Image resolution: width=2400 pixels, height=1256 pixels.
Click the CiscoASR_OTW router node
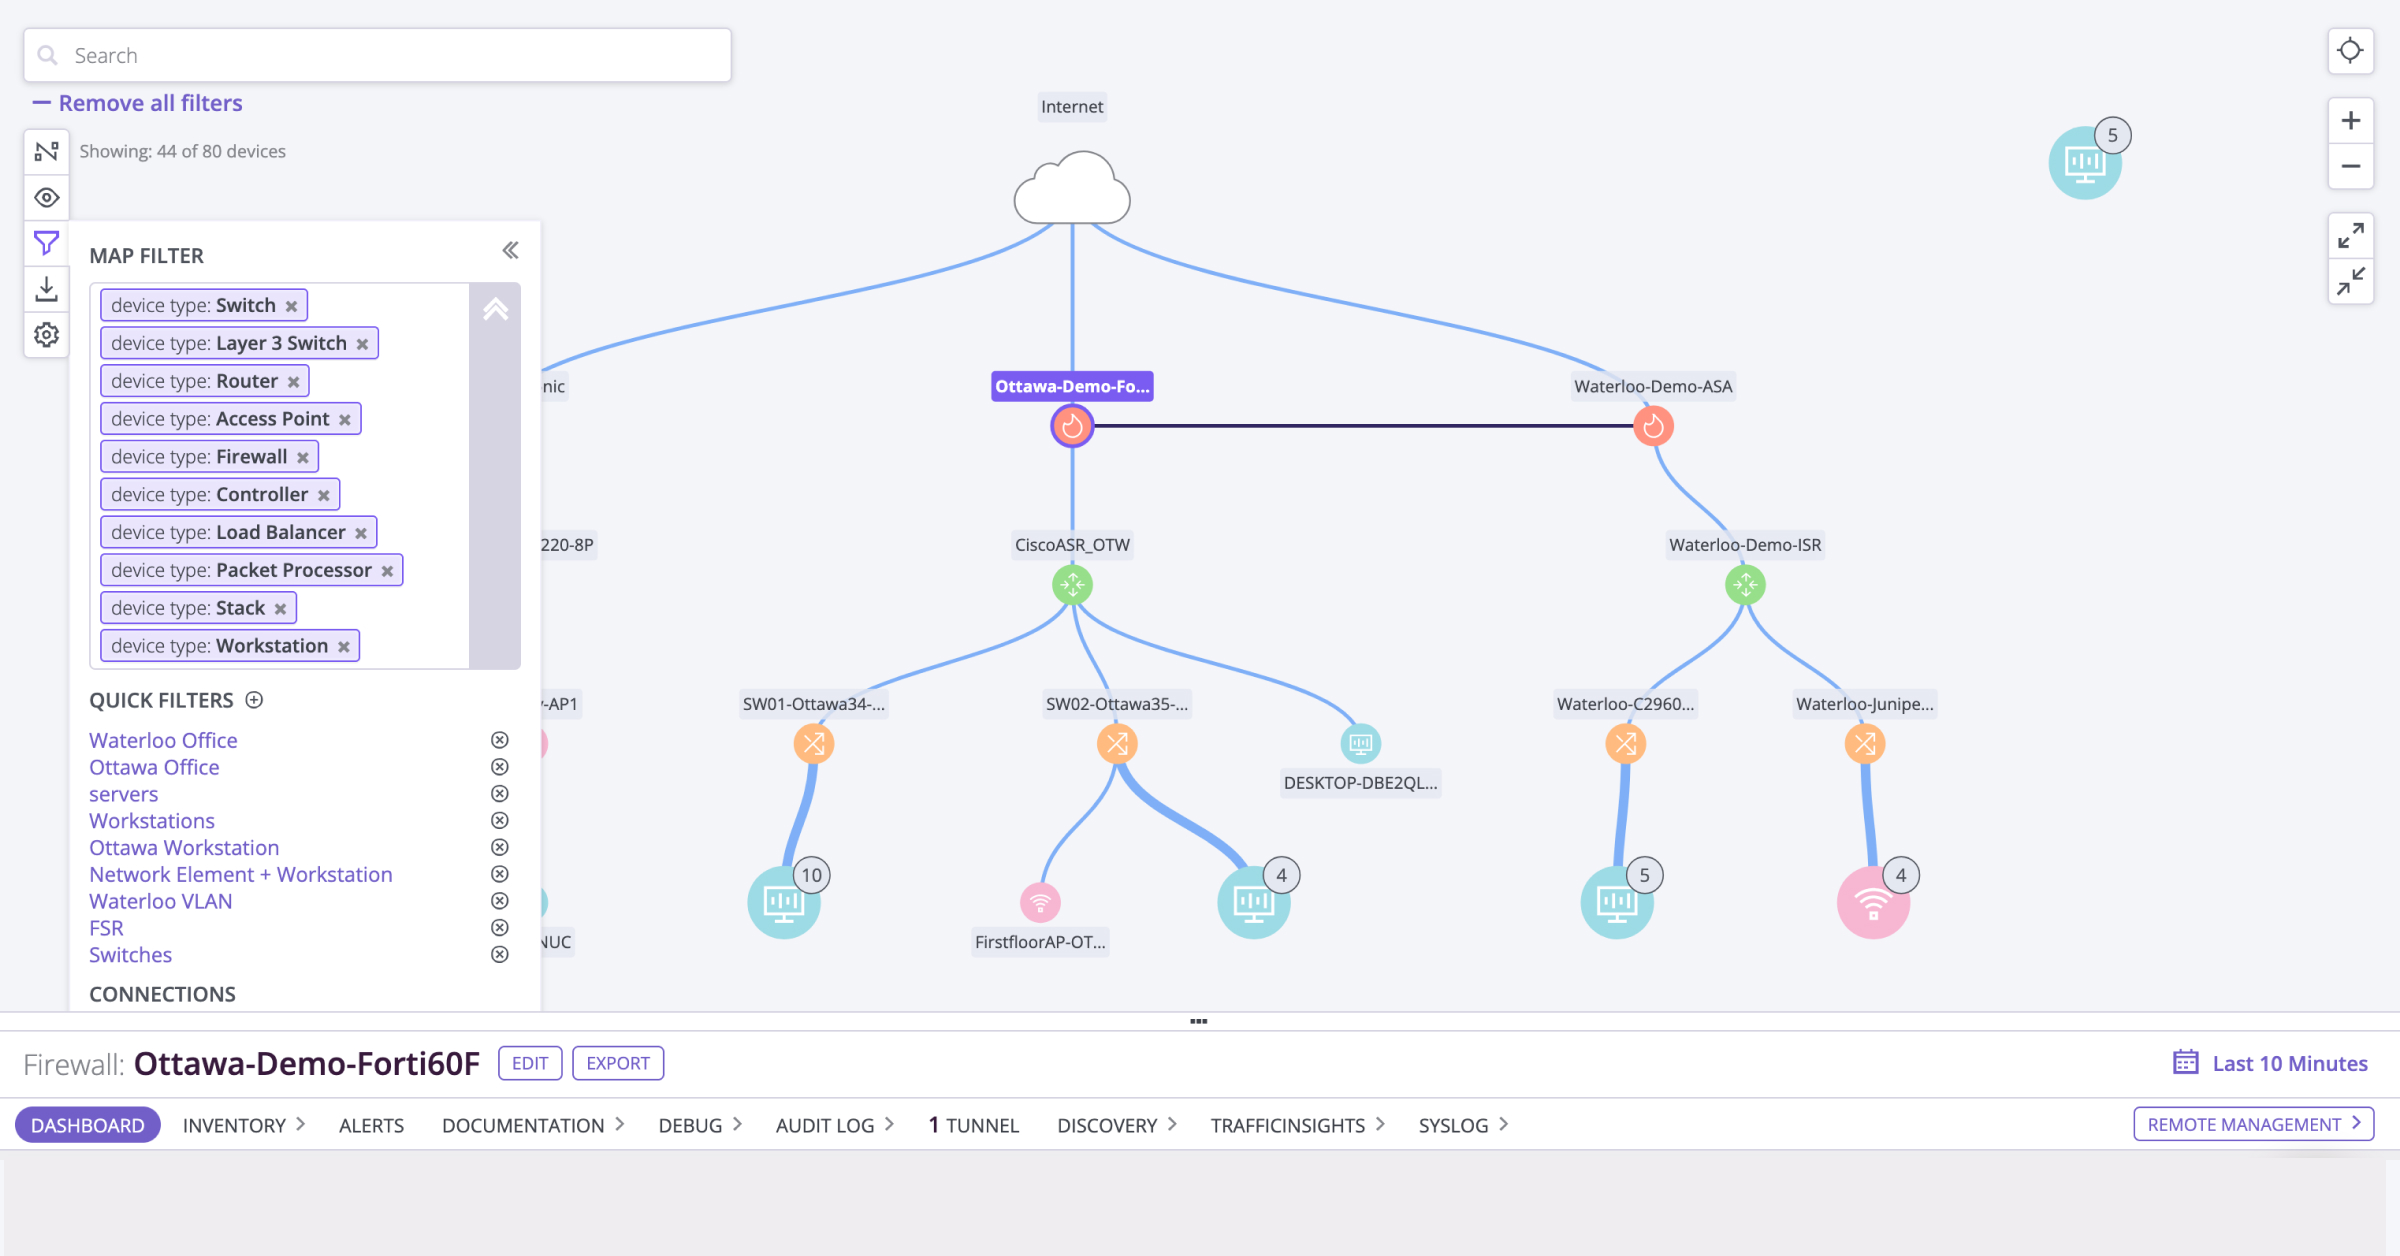1072,585
